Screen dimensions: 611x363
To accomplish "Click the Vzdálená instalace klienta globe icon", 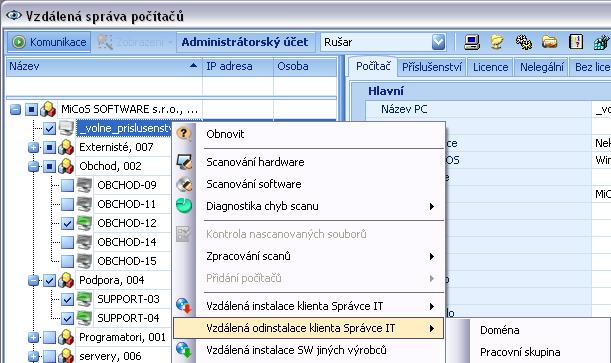I will pyautogui.click(x=184, y=306).
